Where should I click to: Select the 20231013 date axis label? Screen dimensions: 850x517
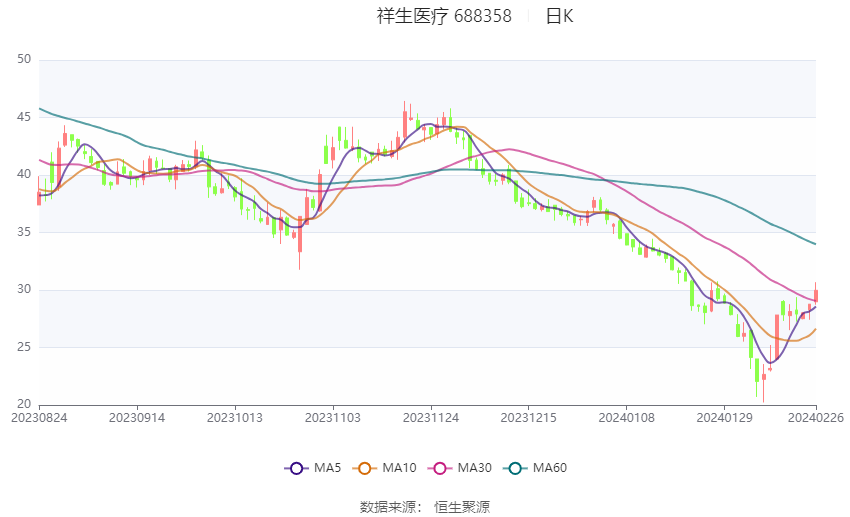click(235, 418)
